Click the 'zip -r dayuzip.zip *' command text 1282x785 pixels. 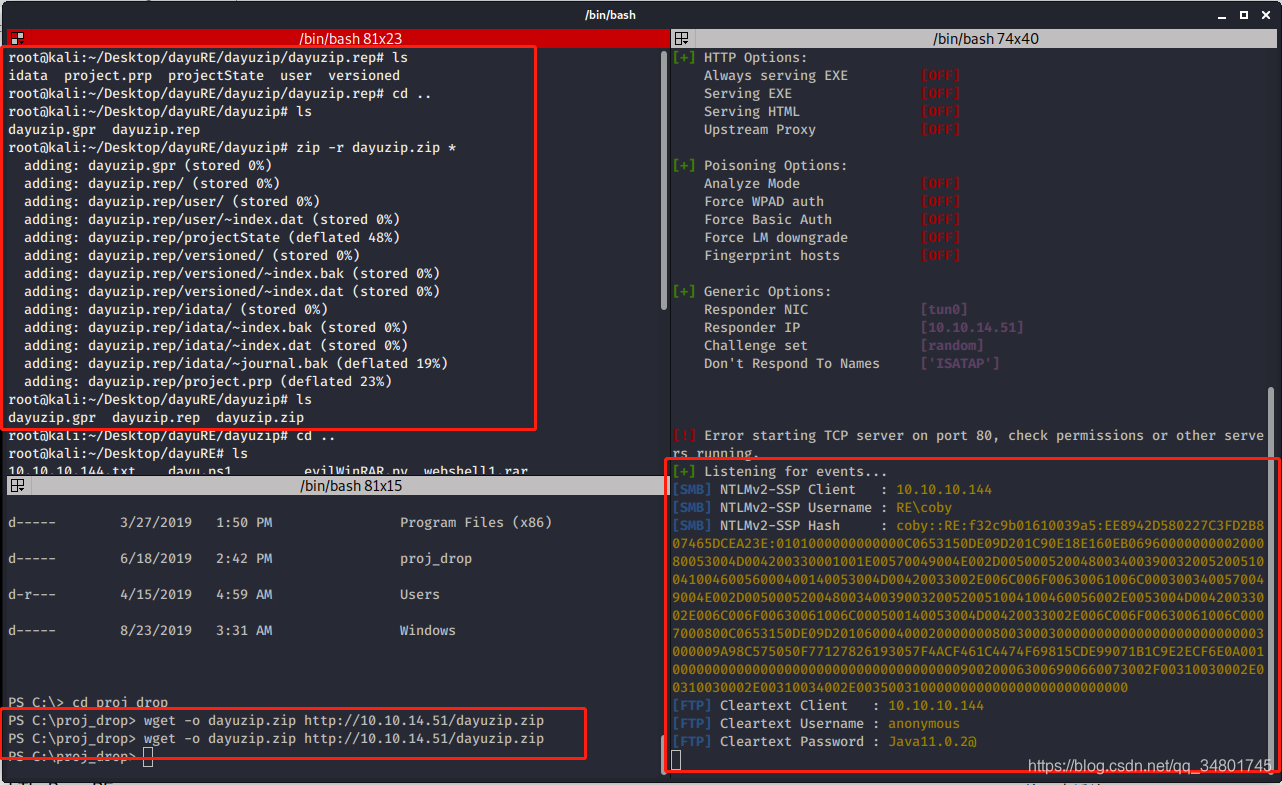click(x=376, y=148)
